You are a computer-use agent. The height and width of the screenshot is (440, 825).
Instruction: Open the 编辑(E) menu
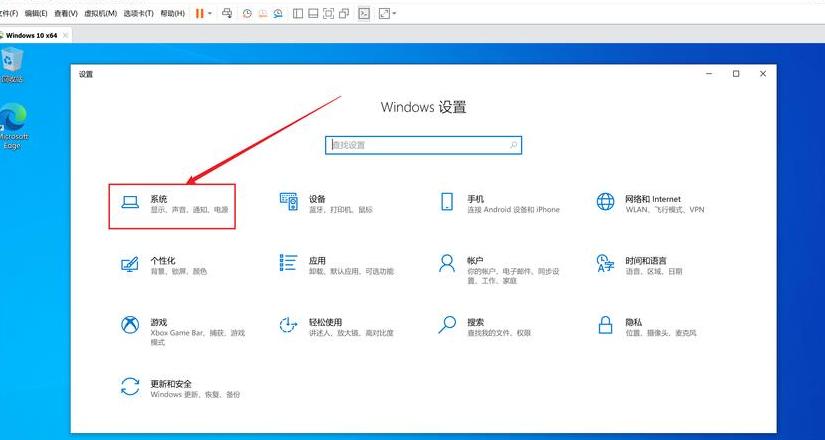tap(36, 13)
